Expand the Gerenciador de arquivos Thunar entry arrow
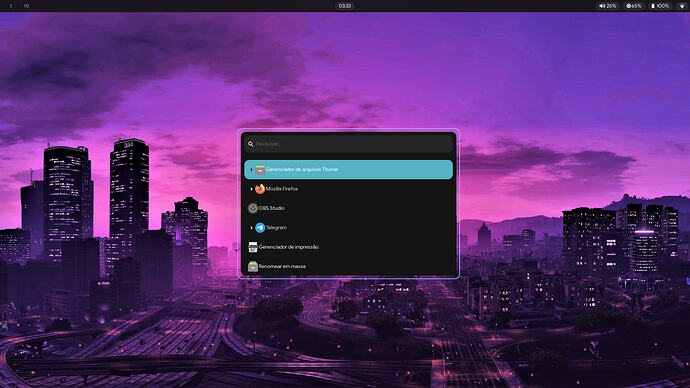The image size is (690, 388). click(x=251, y=169)
